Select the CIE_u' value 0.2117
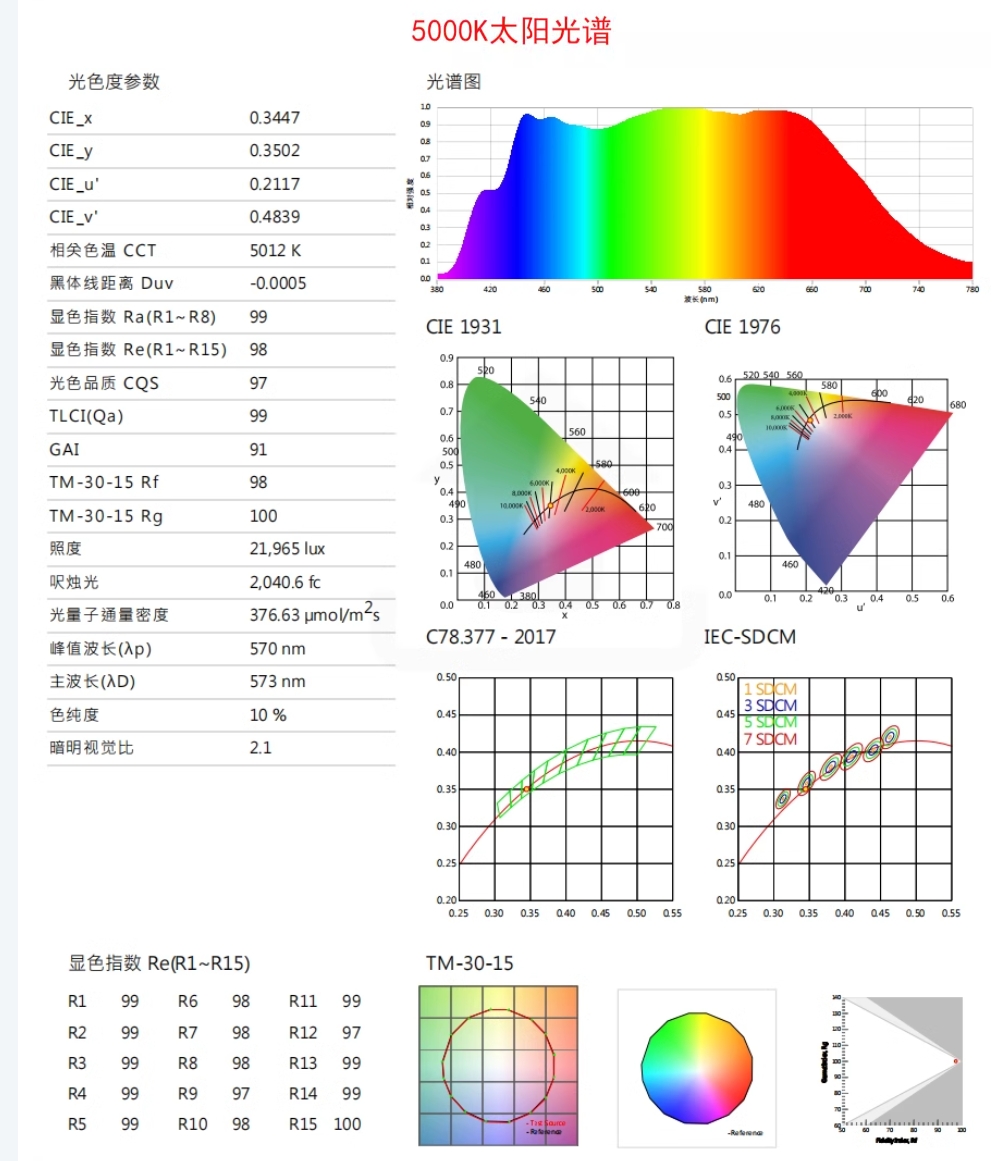The width and height of the screenshot is (1002, 1161). pos(274,184)
